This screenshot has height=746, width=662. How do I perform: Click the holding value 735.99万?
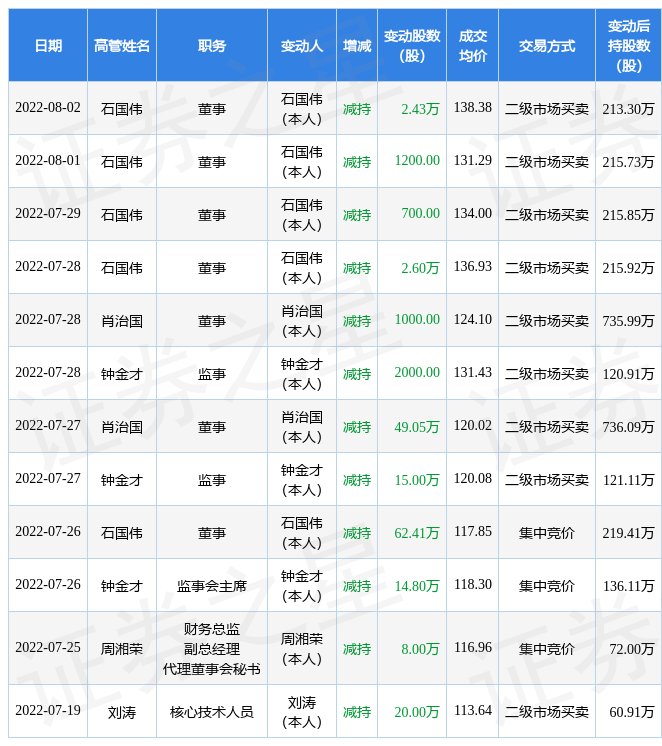[628, 321]
